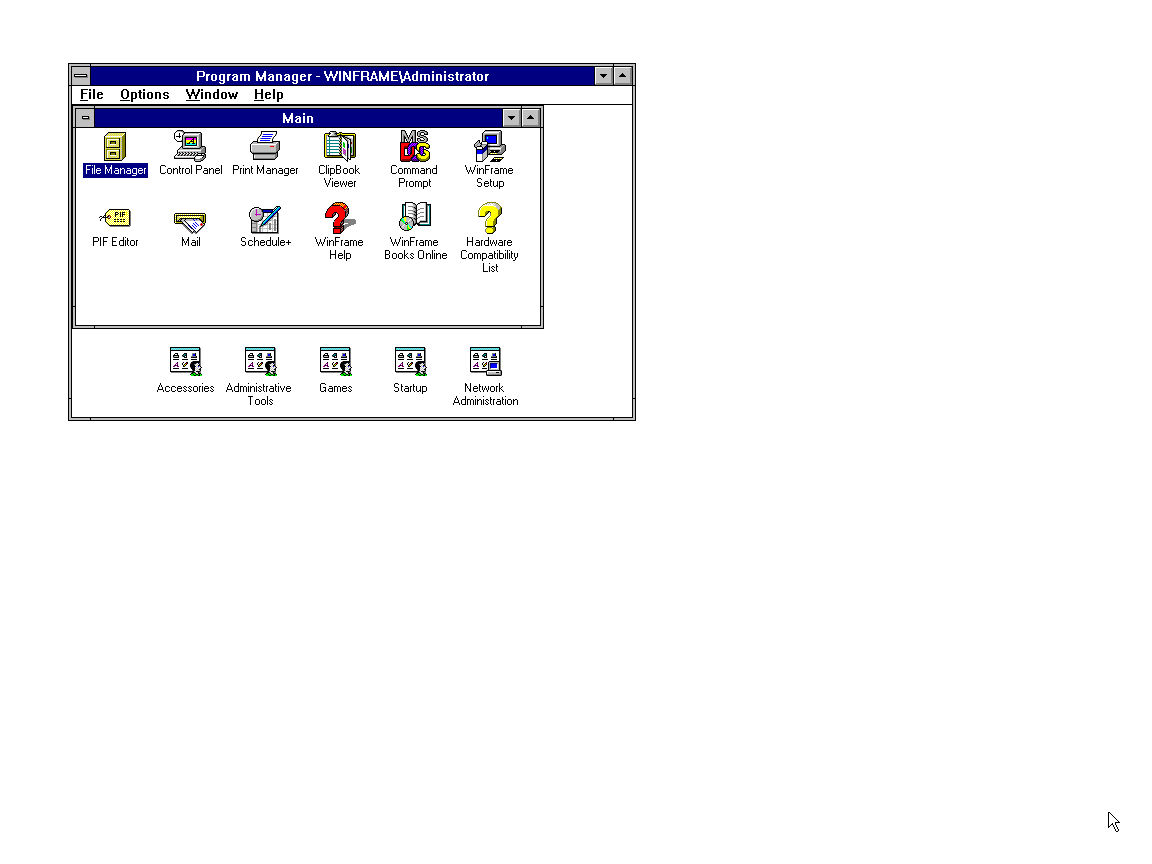Open the Main window's control menu box
The height and width of the screenshot is (864, 1152).
point(85,118)
